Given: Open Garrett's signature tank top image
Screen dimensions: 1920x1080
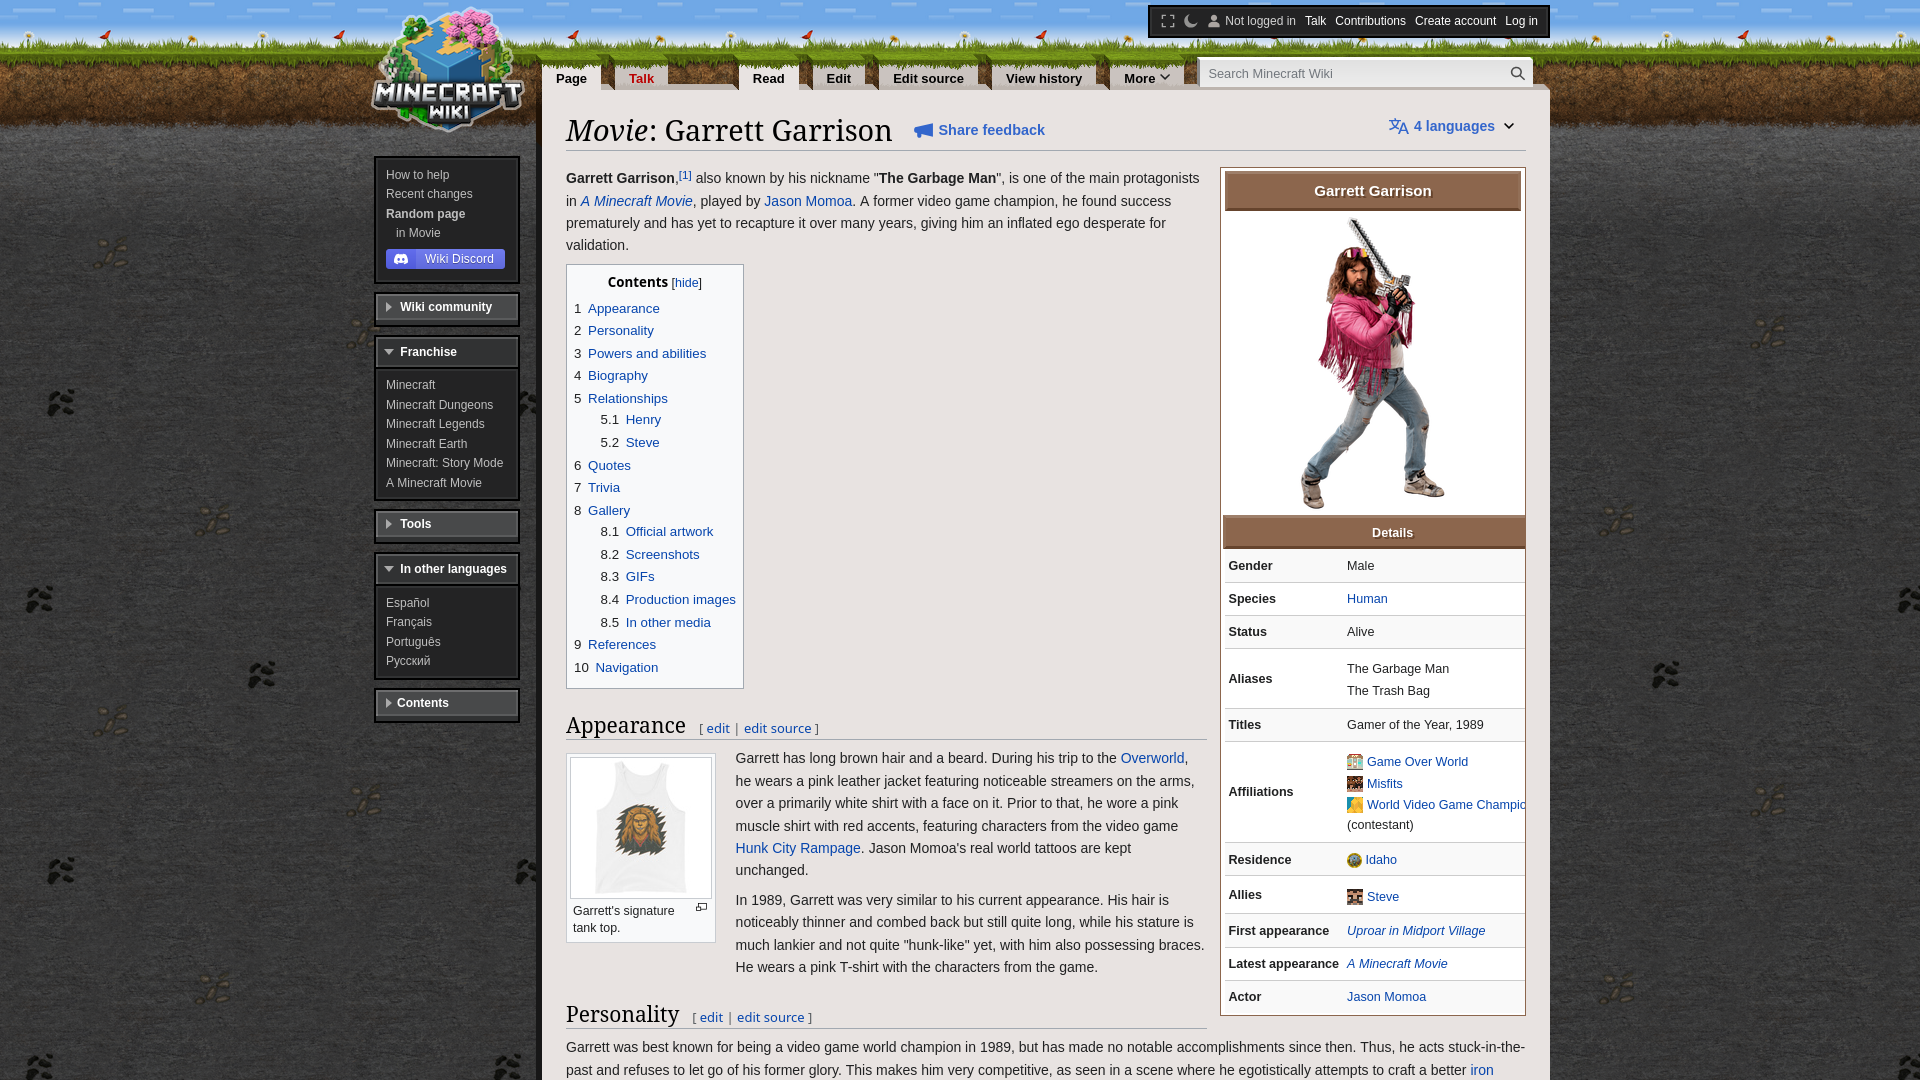Looking at the screenshot, I should click(641, 828).
